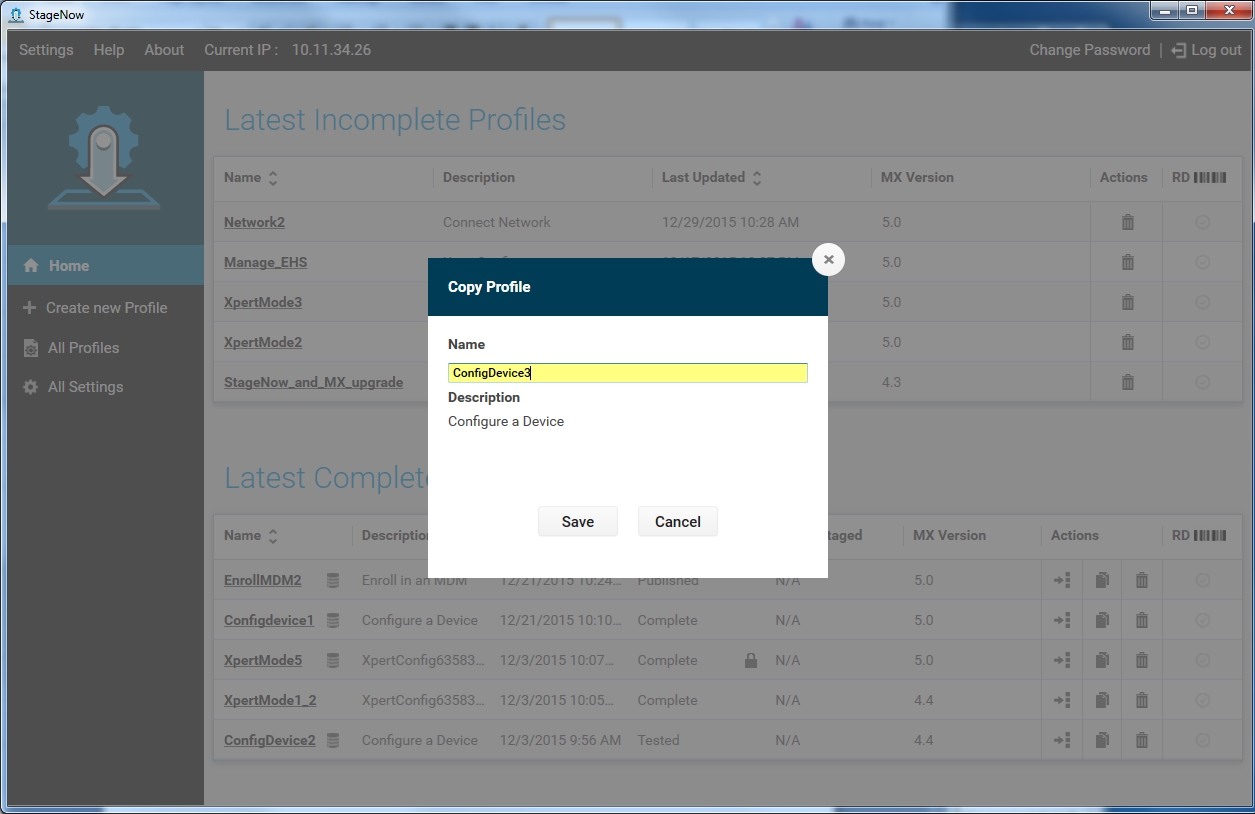Click export icon for EnrollMDM2 profile
Image resolution: width=1255 pixels, height=814 pixels.
click(1062, 580)
